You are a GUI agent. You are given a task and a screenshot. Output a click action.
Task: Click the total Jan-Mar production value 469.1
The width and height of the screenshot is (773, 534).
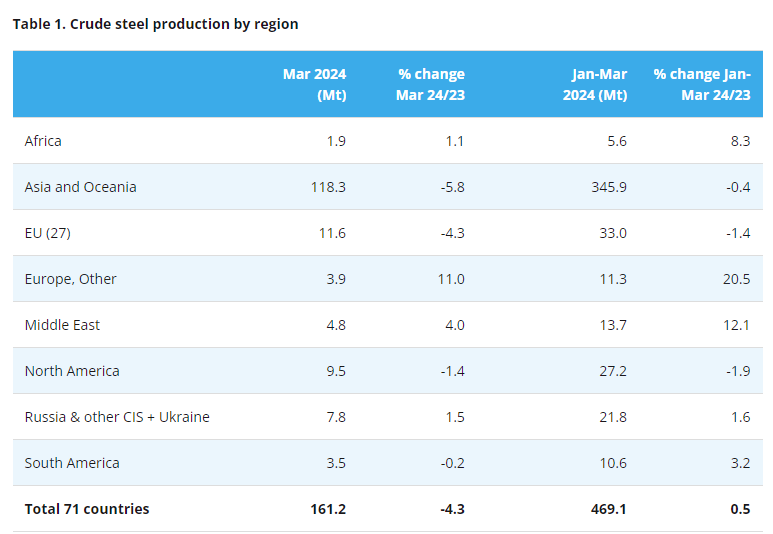click(x=608, y=509)
